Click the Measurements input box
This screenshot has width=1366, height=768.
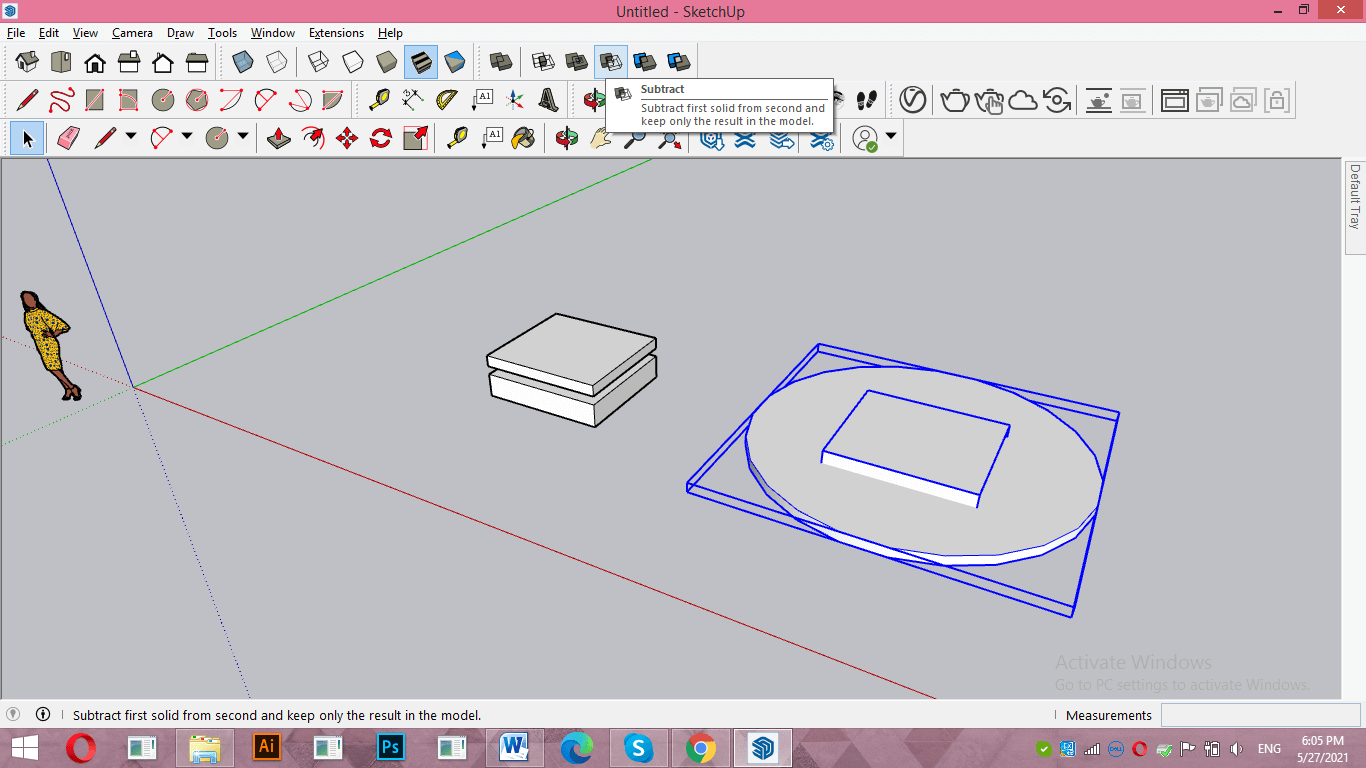click(x=1260, y=715)
